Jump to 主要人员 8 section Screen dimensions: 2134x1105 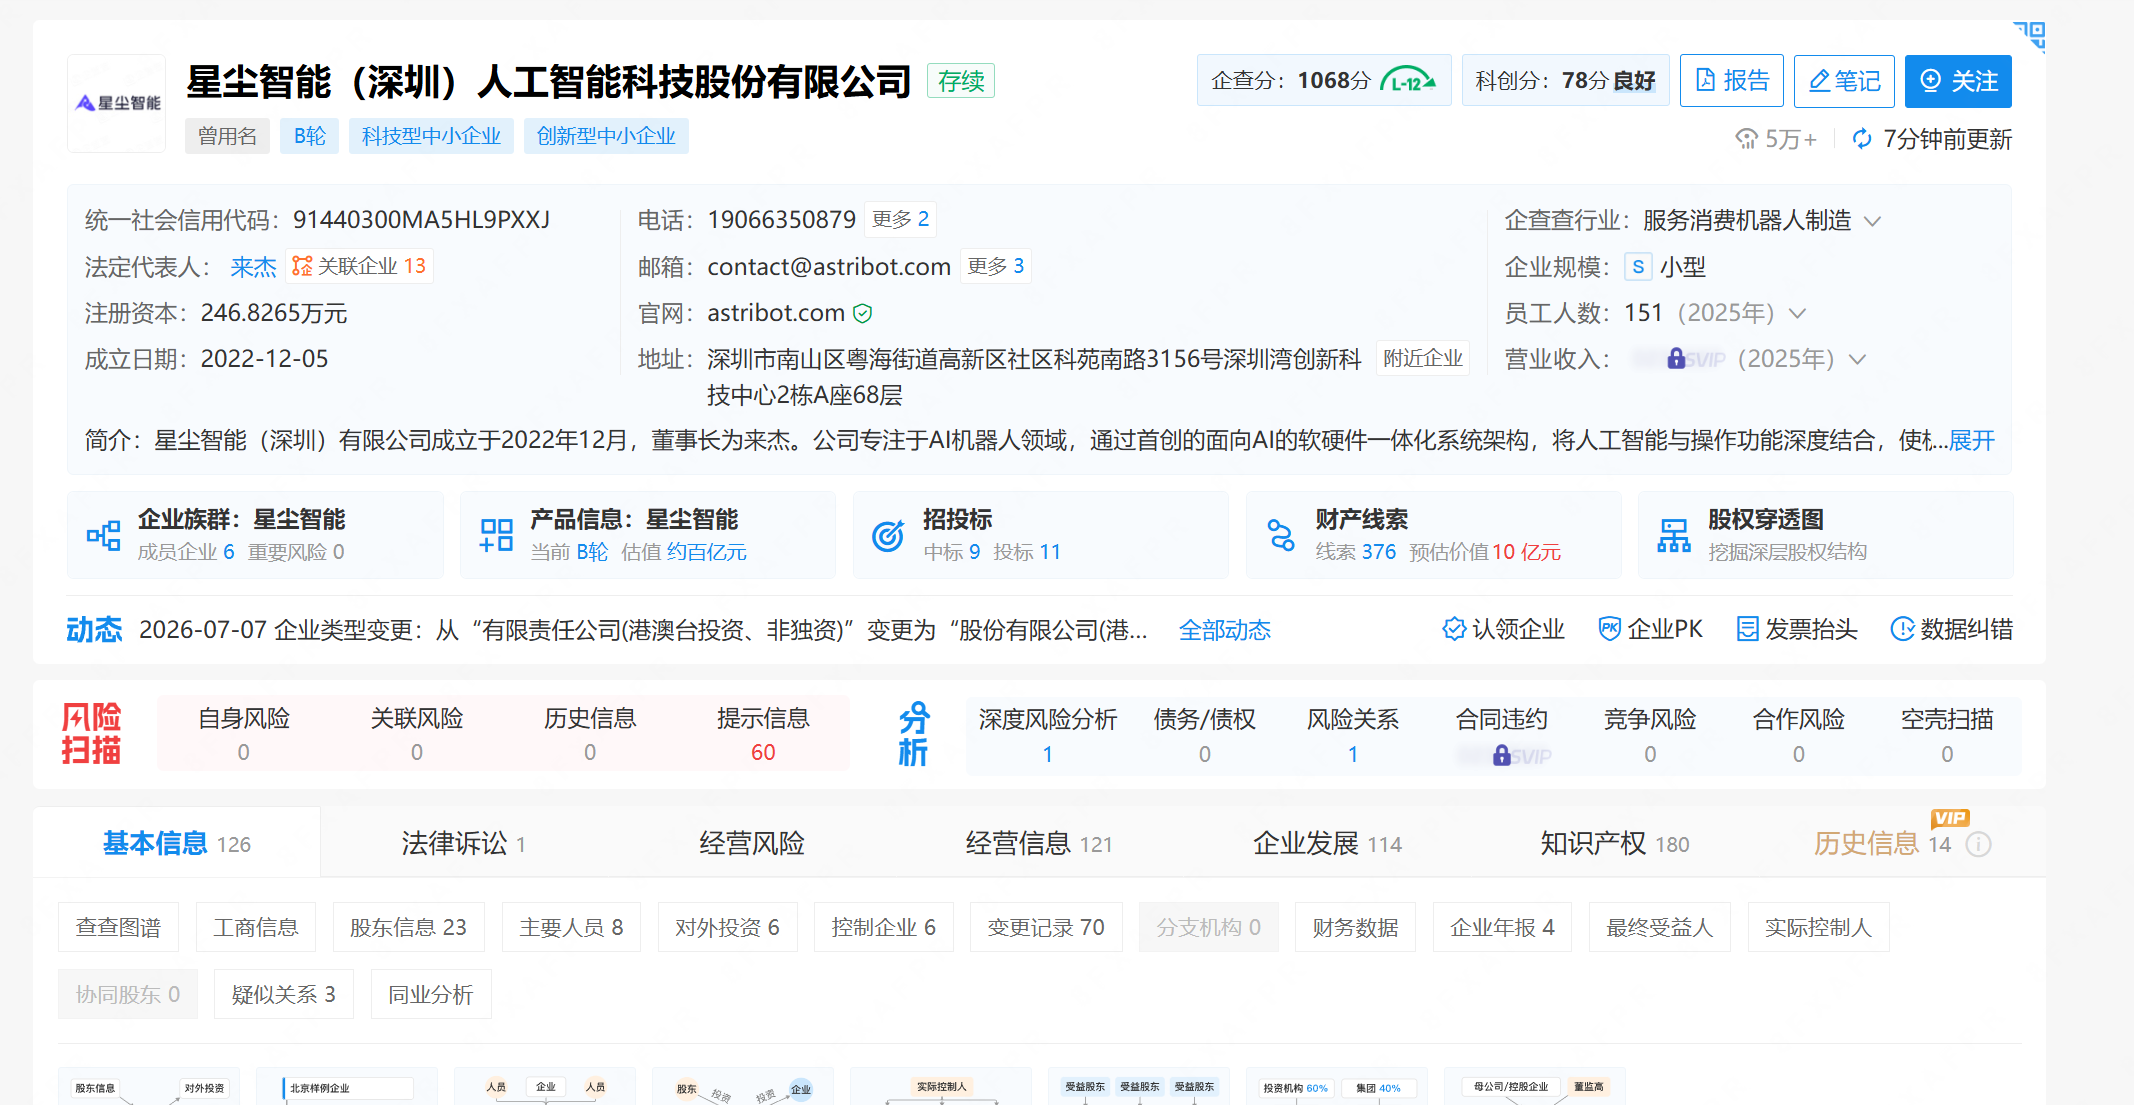[571, 927]
